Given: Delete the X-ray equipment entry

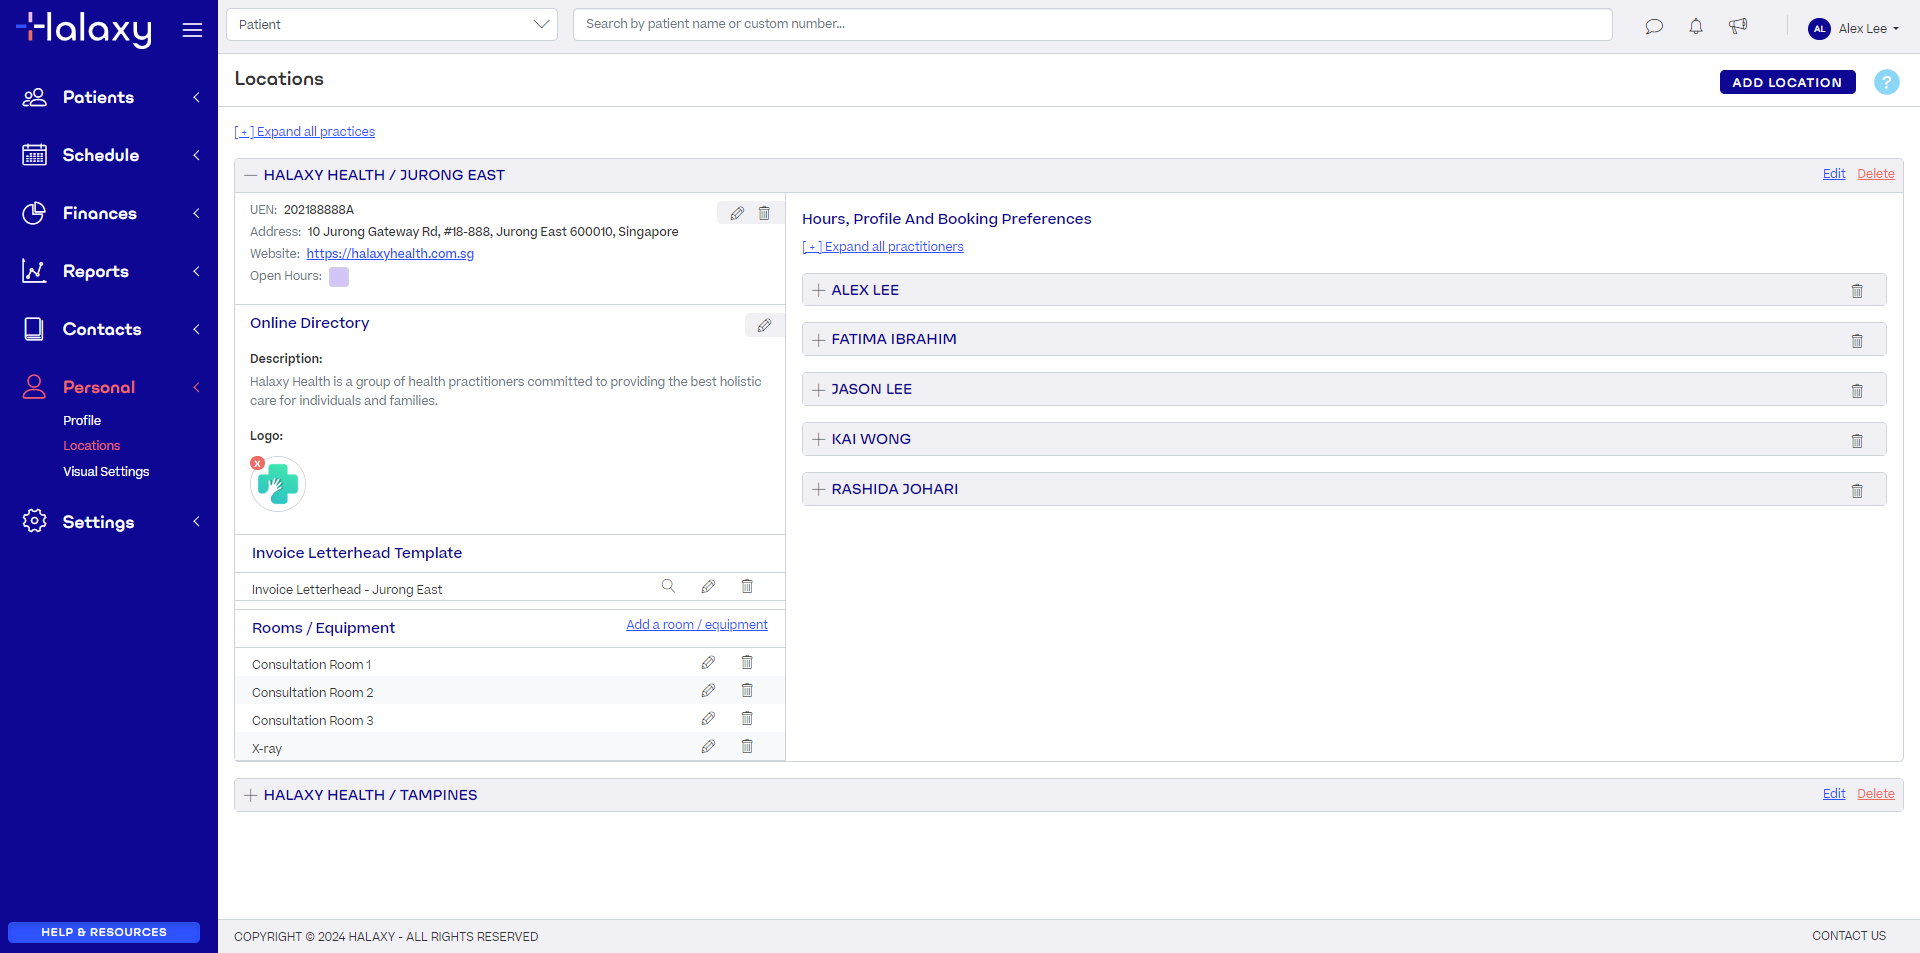Looking at the screenshot, I should tap(747, 746).
